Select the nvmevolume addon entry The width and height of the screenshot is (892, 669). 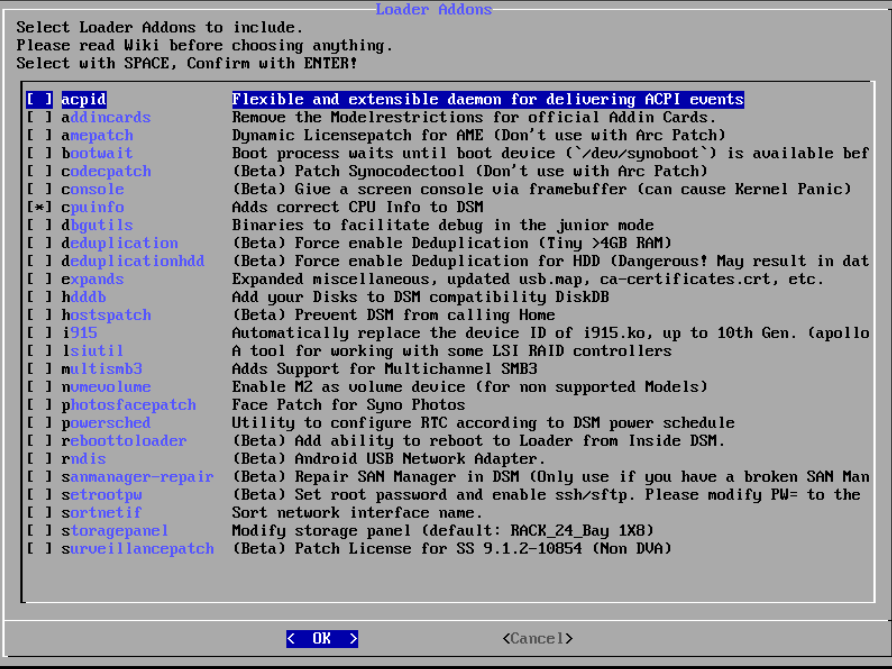tap(106, 388)
